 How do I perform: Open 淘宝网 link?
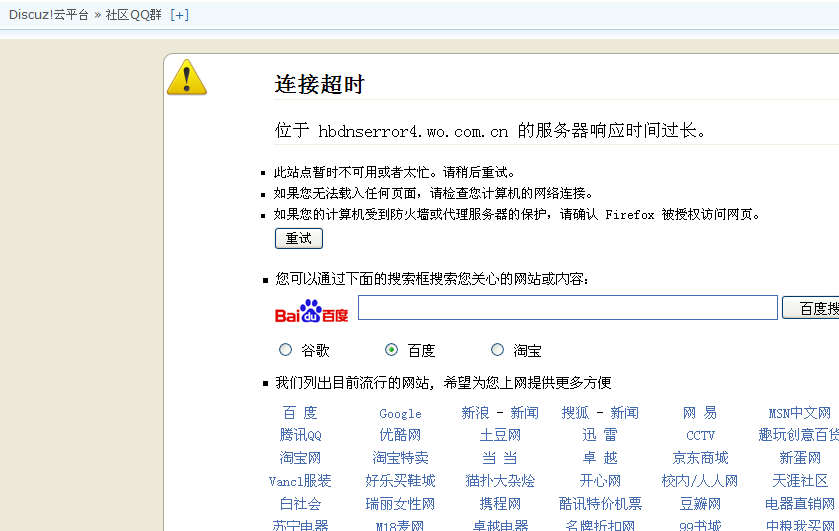(300, 458)
